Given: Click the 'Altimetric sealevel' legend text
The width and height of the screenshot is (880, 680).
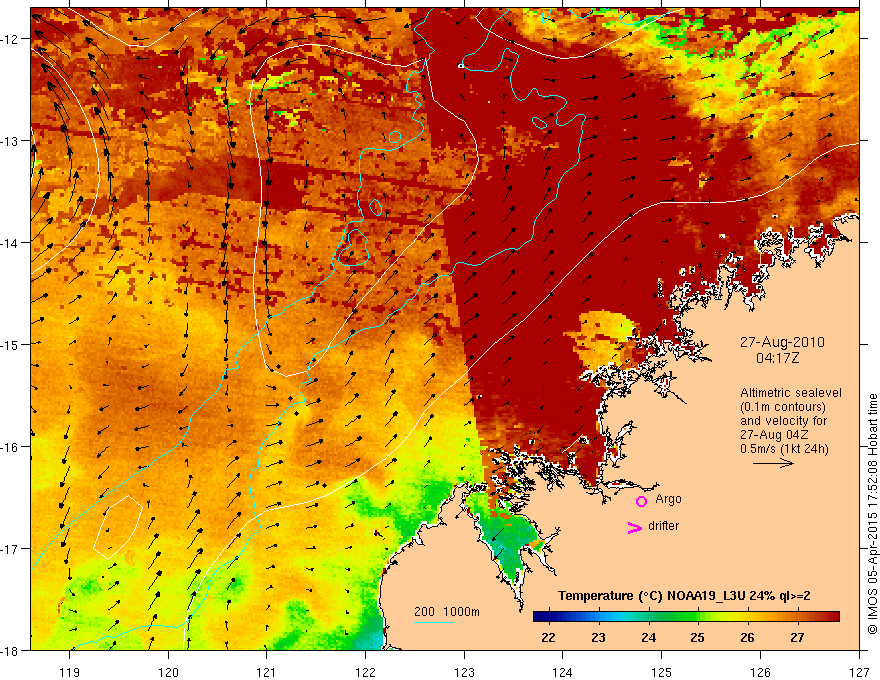Looking at the screenshot, I should point(791,393).
